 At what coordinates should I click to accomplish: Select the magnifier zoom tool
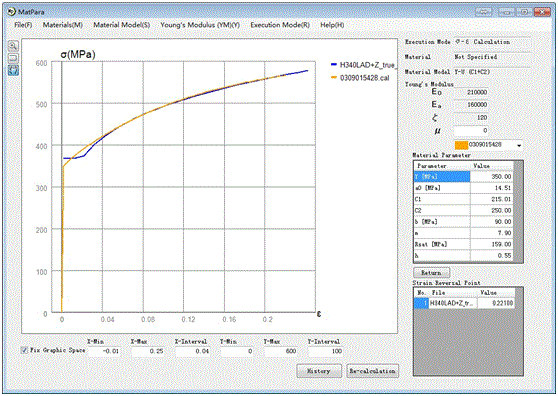[x=13, y=46]
